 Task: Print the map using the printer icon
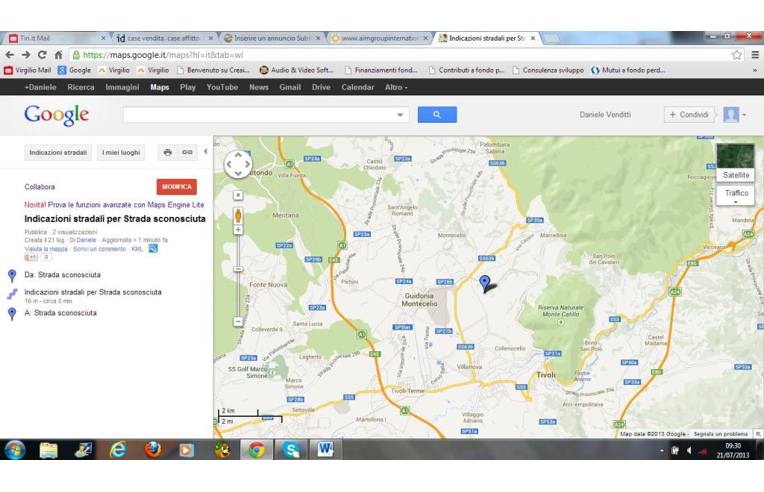(x=167, y=153)
